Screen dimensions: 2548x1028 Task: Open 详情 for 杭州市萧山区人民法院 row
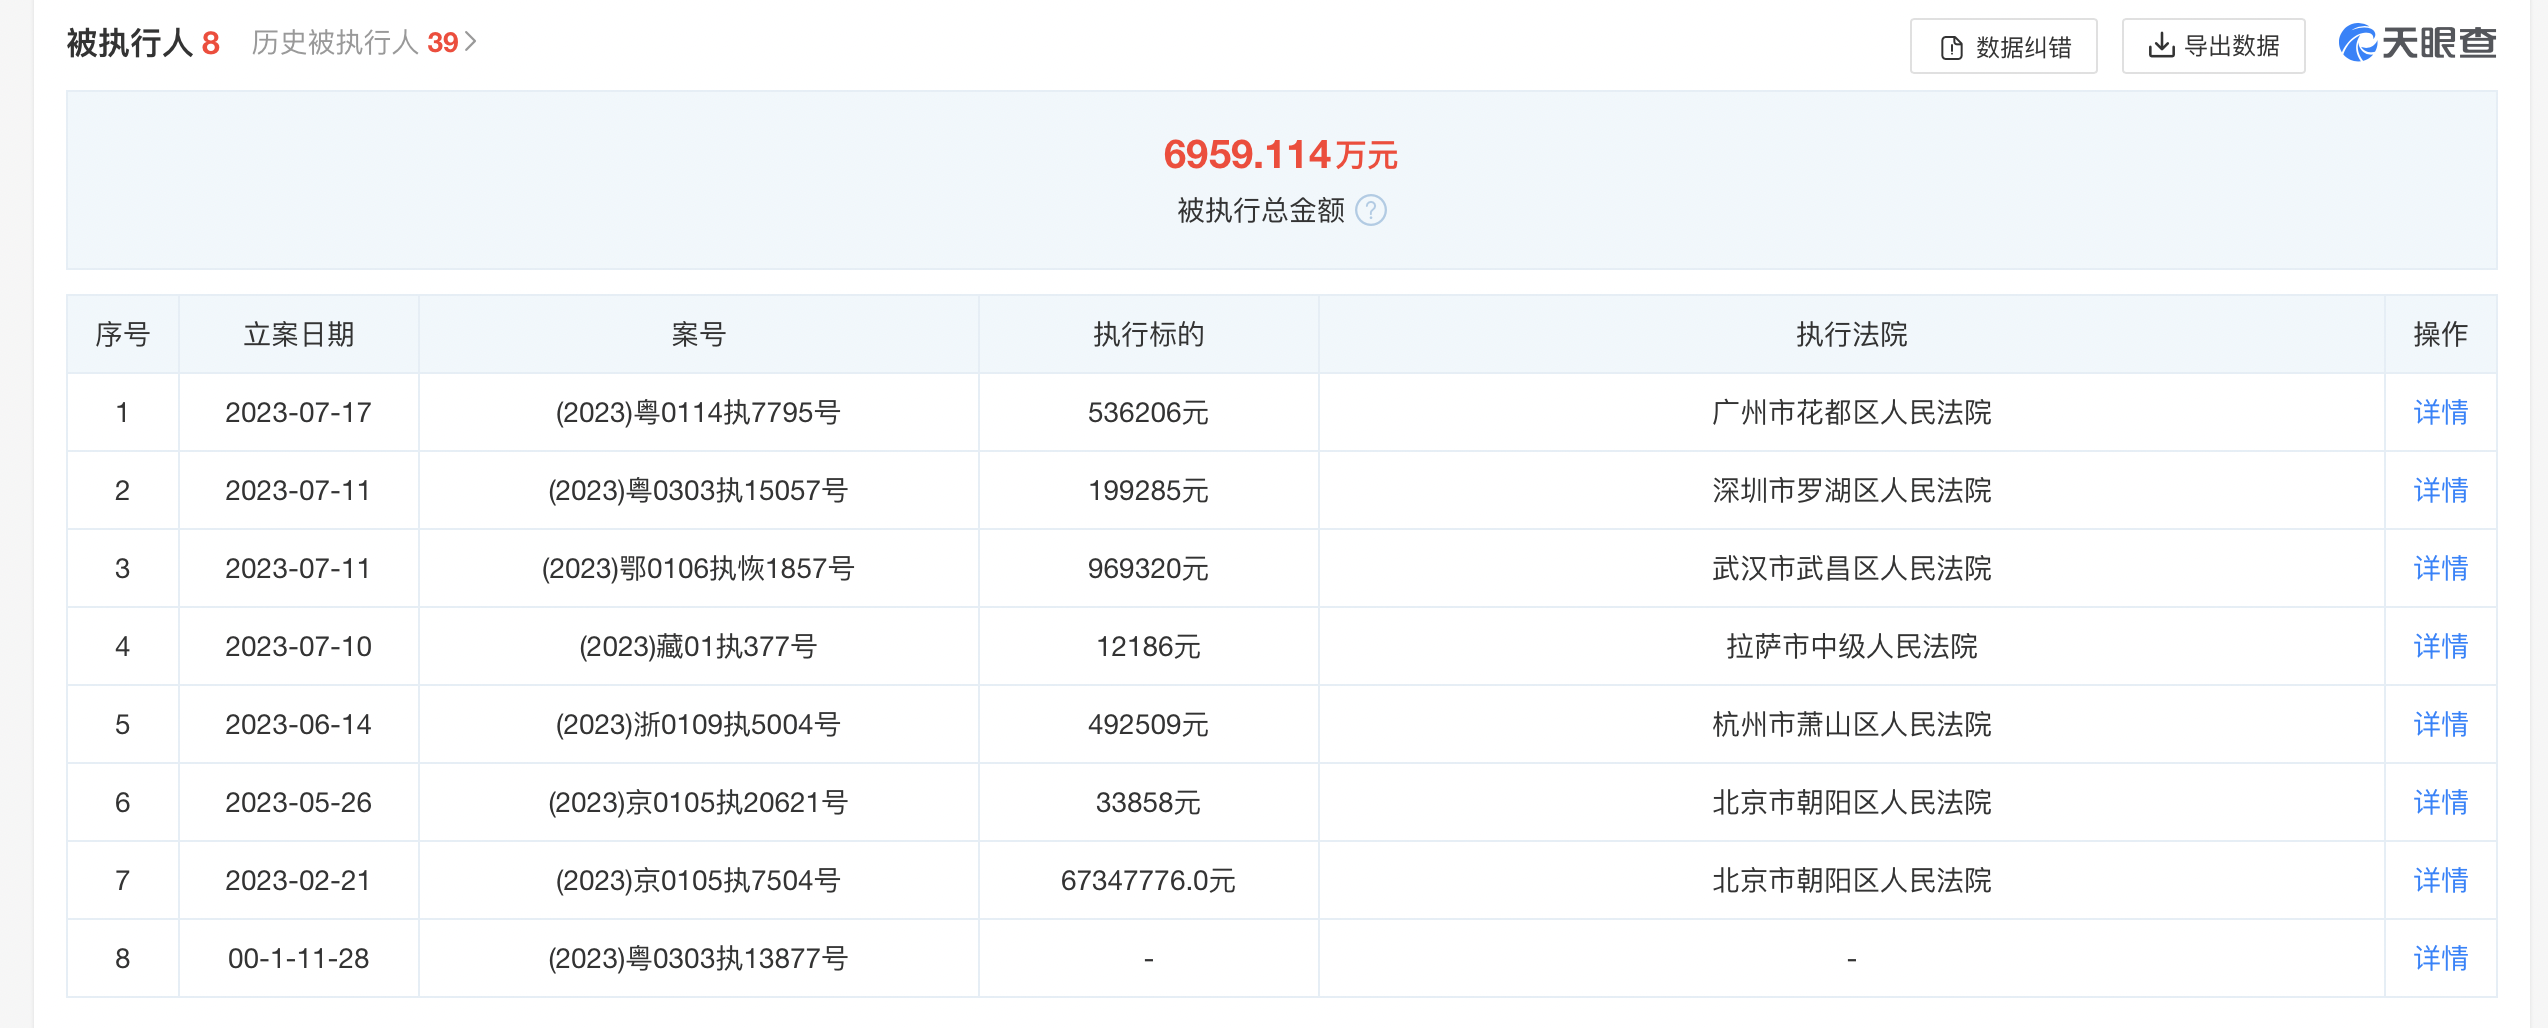[2440, 724]
